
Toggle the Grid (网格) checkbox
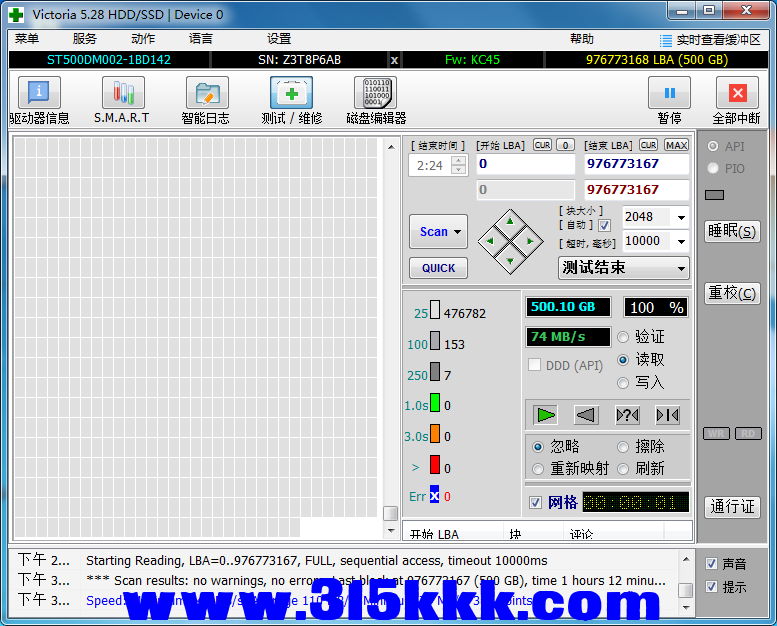coord(535,503)
